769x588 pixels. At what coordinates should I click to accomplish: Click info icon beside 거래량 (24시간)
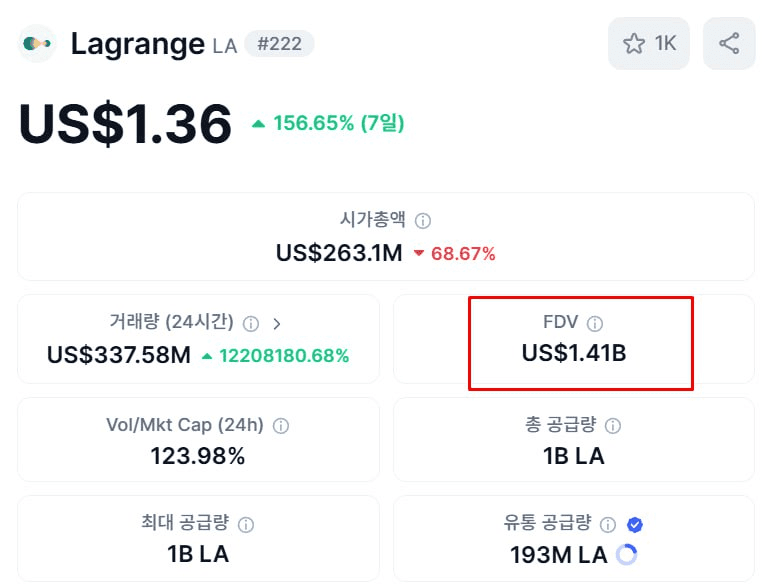coord(251,324)
